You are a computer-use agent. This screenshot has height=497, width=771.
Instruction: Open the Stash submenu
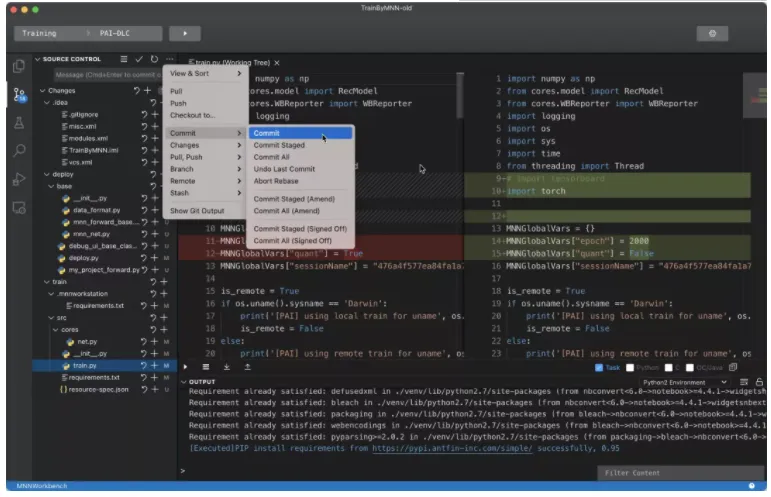[206, 193]
